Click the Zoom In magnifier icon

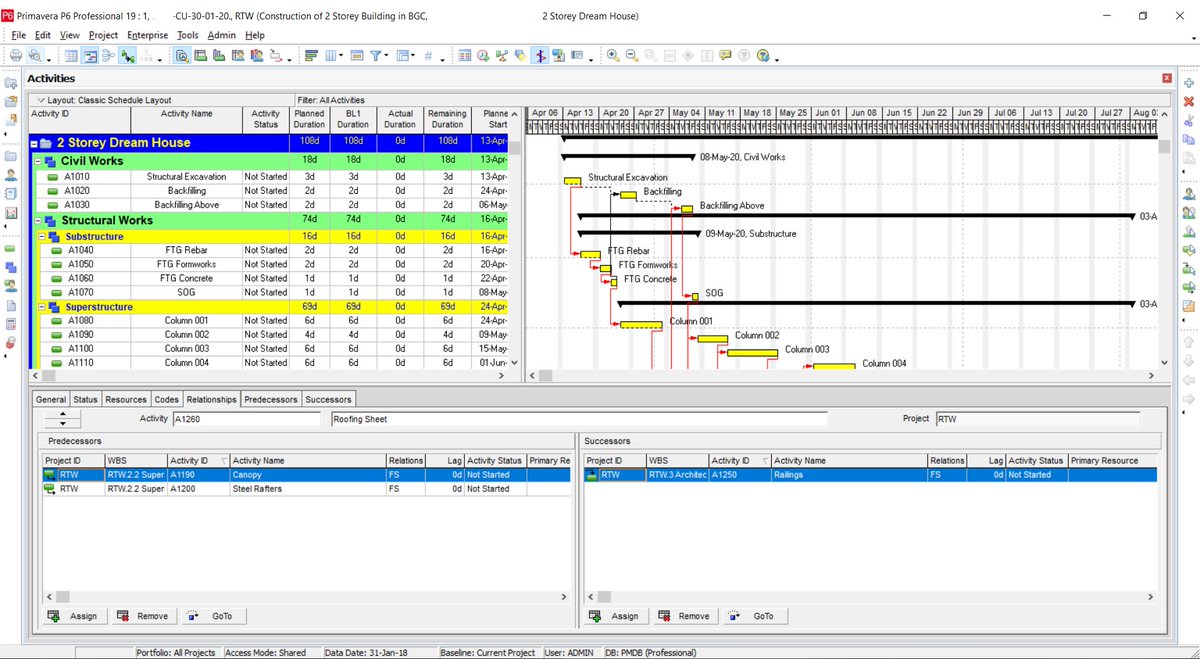click(x=612, y=56)
